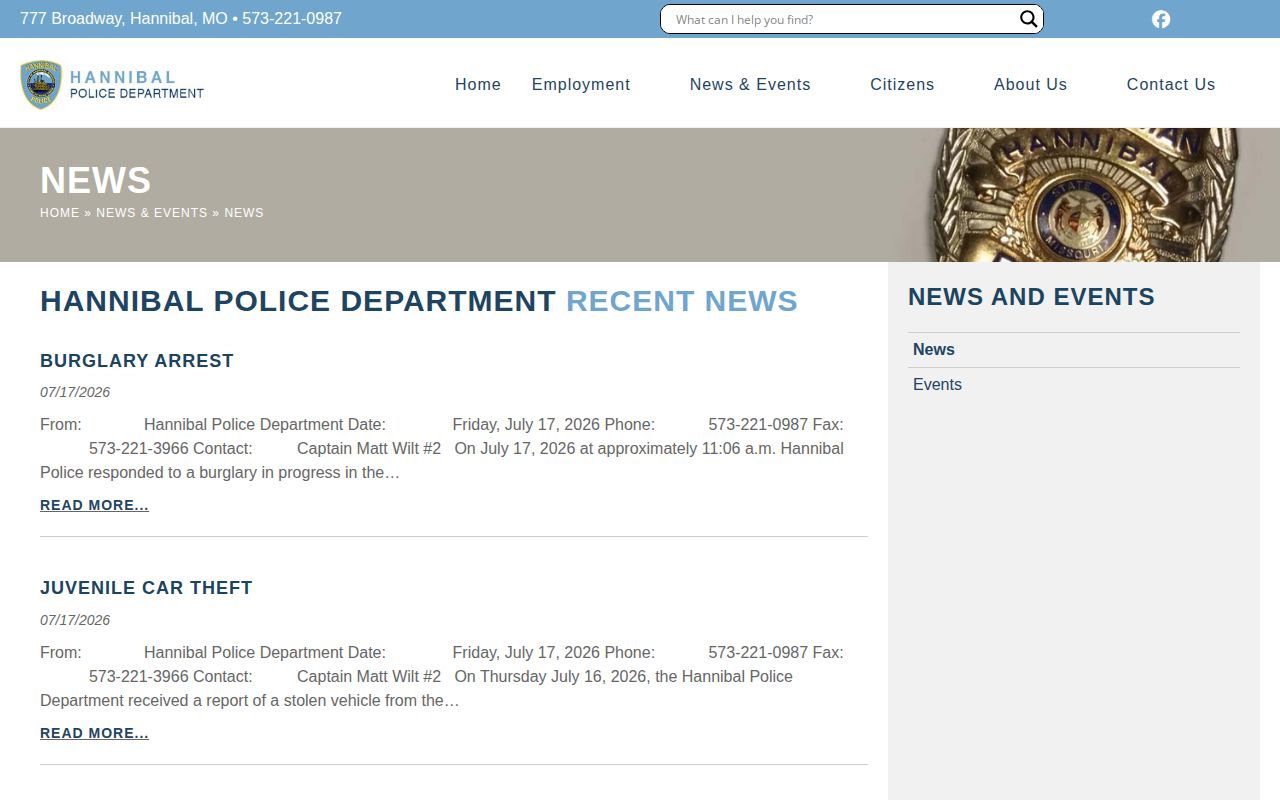Click the 07/17/2026 date under Burglary Arrest

pos(75,392)
